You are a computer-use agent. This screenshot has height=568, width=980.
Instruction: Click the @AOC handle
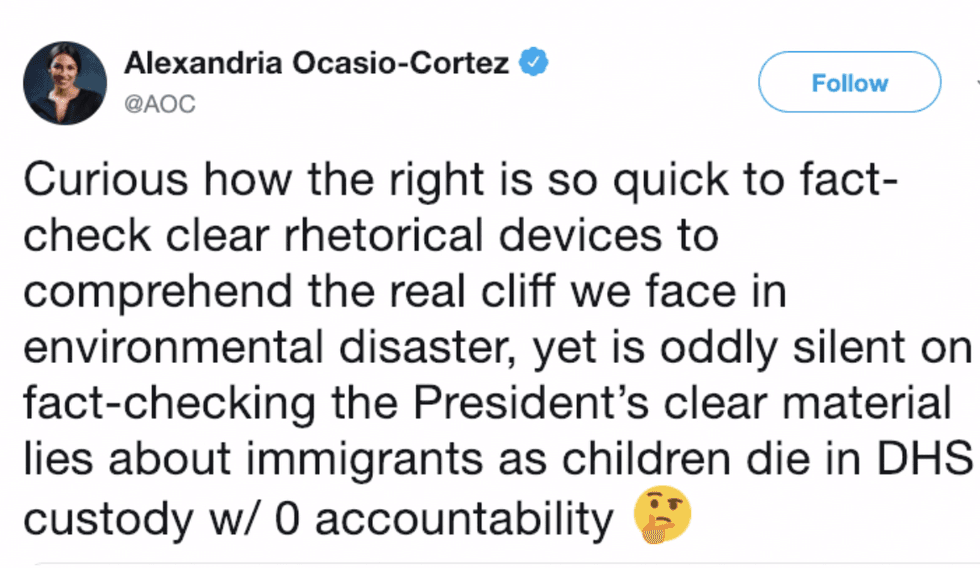[x=160, y=103]
